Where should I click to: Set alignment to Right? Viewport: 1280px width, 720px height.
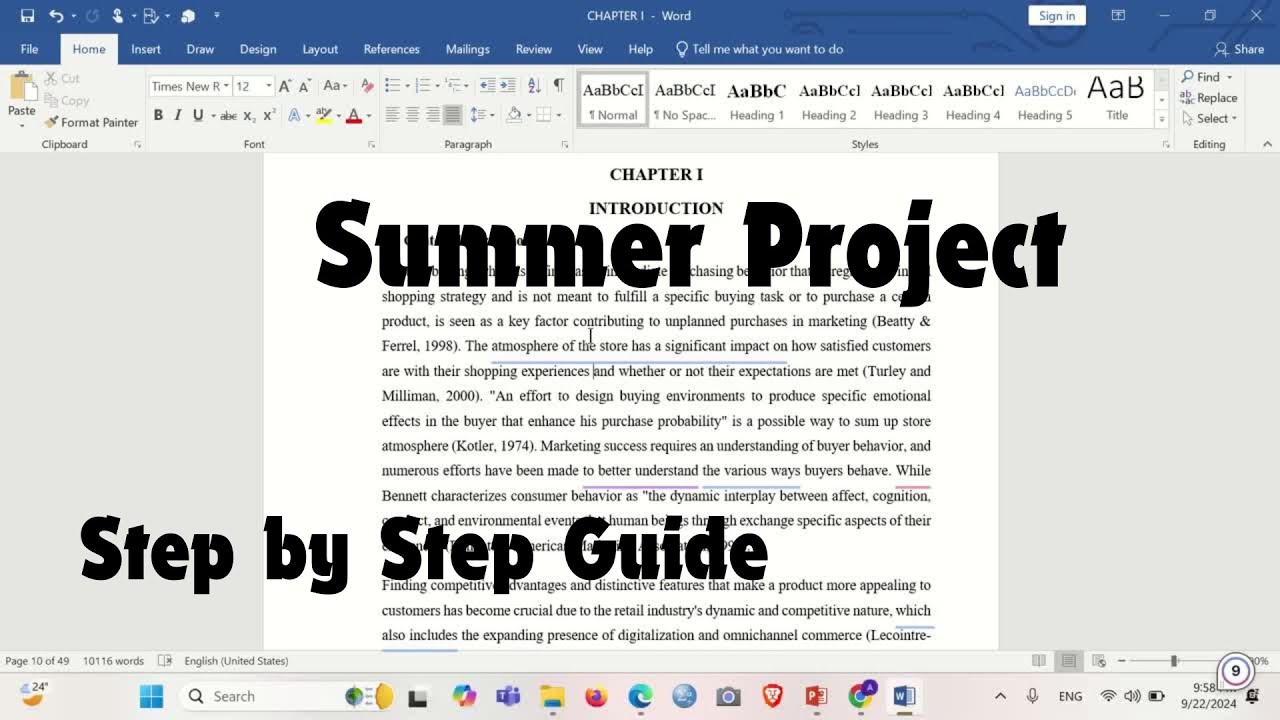[x=433, y=116]
